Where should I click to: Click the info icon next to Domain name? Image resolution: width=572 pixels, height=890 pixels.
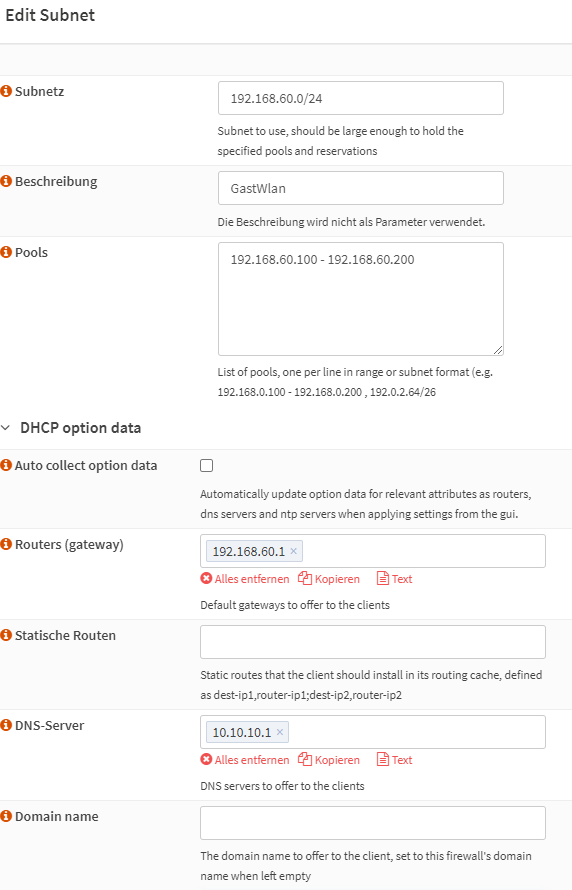[6, 816]
